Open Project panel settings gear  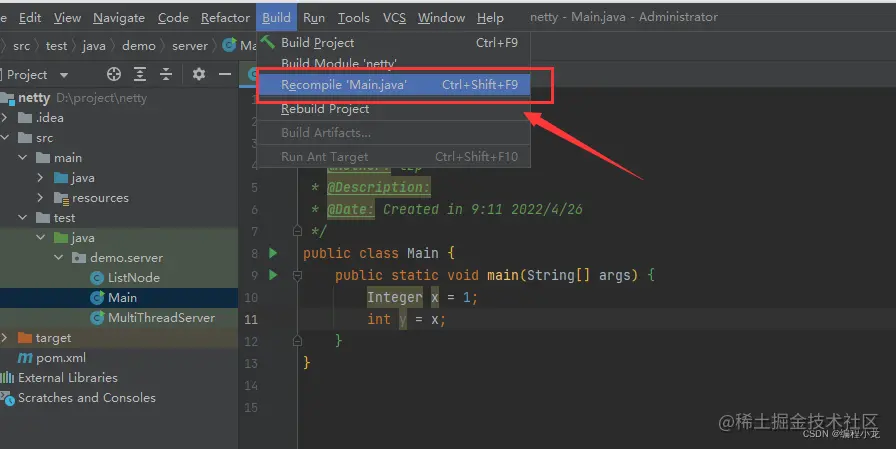pos(198,74)
